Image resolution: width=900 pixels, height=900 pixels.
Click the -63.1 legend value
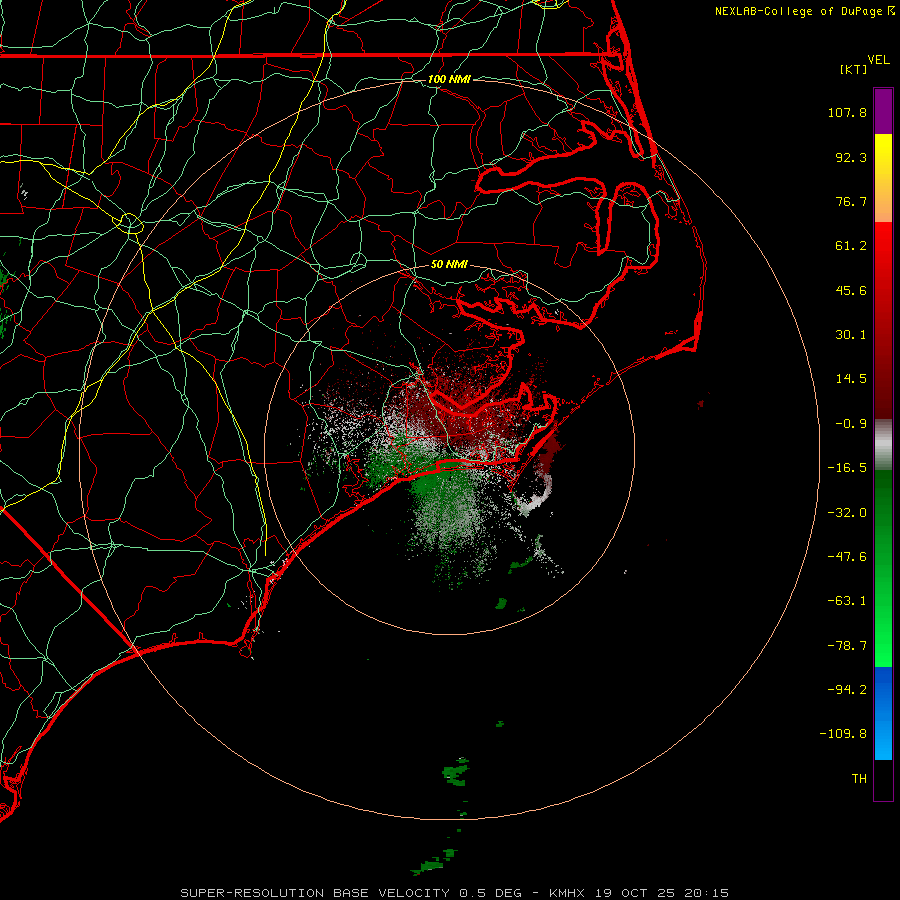(x=847, y=601)
